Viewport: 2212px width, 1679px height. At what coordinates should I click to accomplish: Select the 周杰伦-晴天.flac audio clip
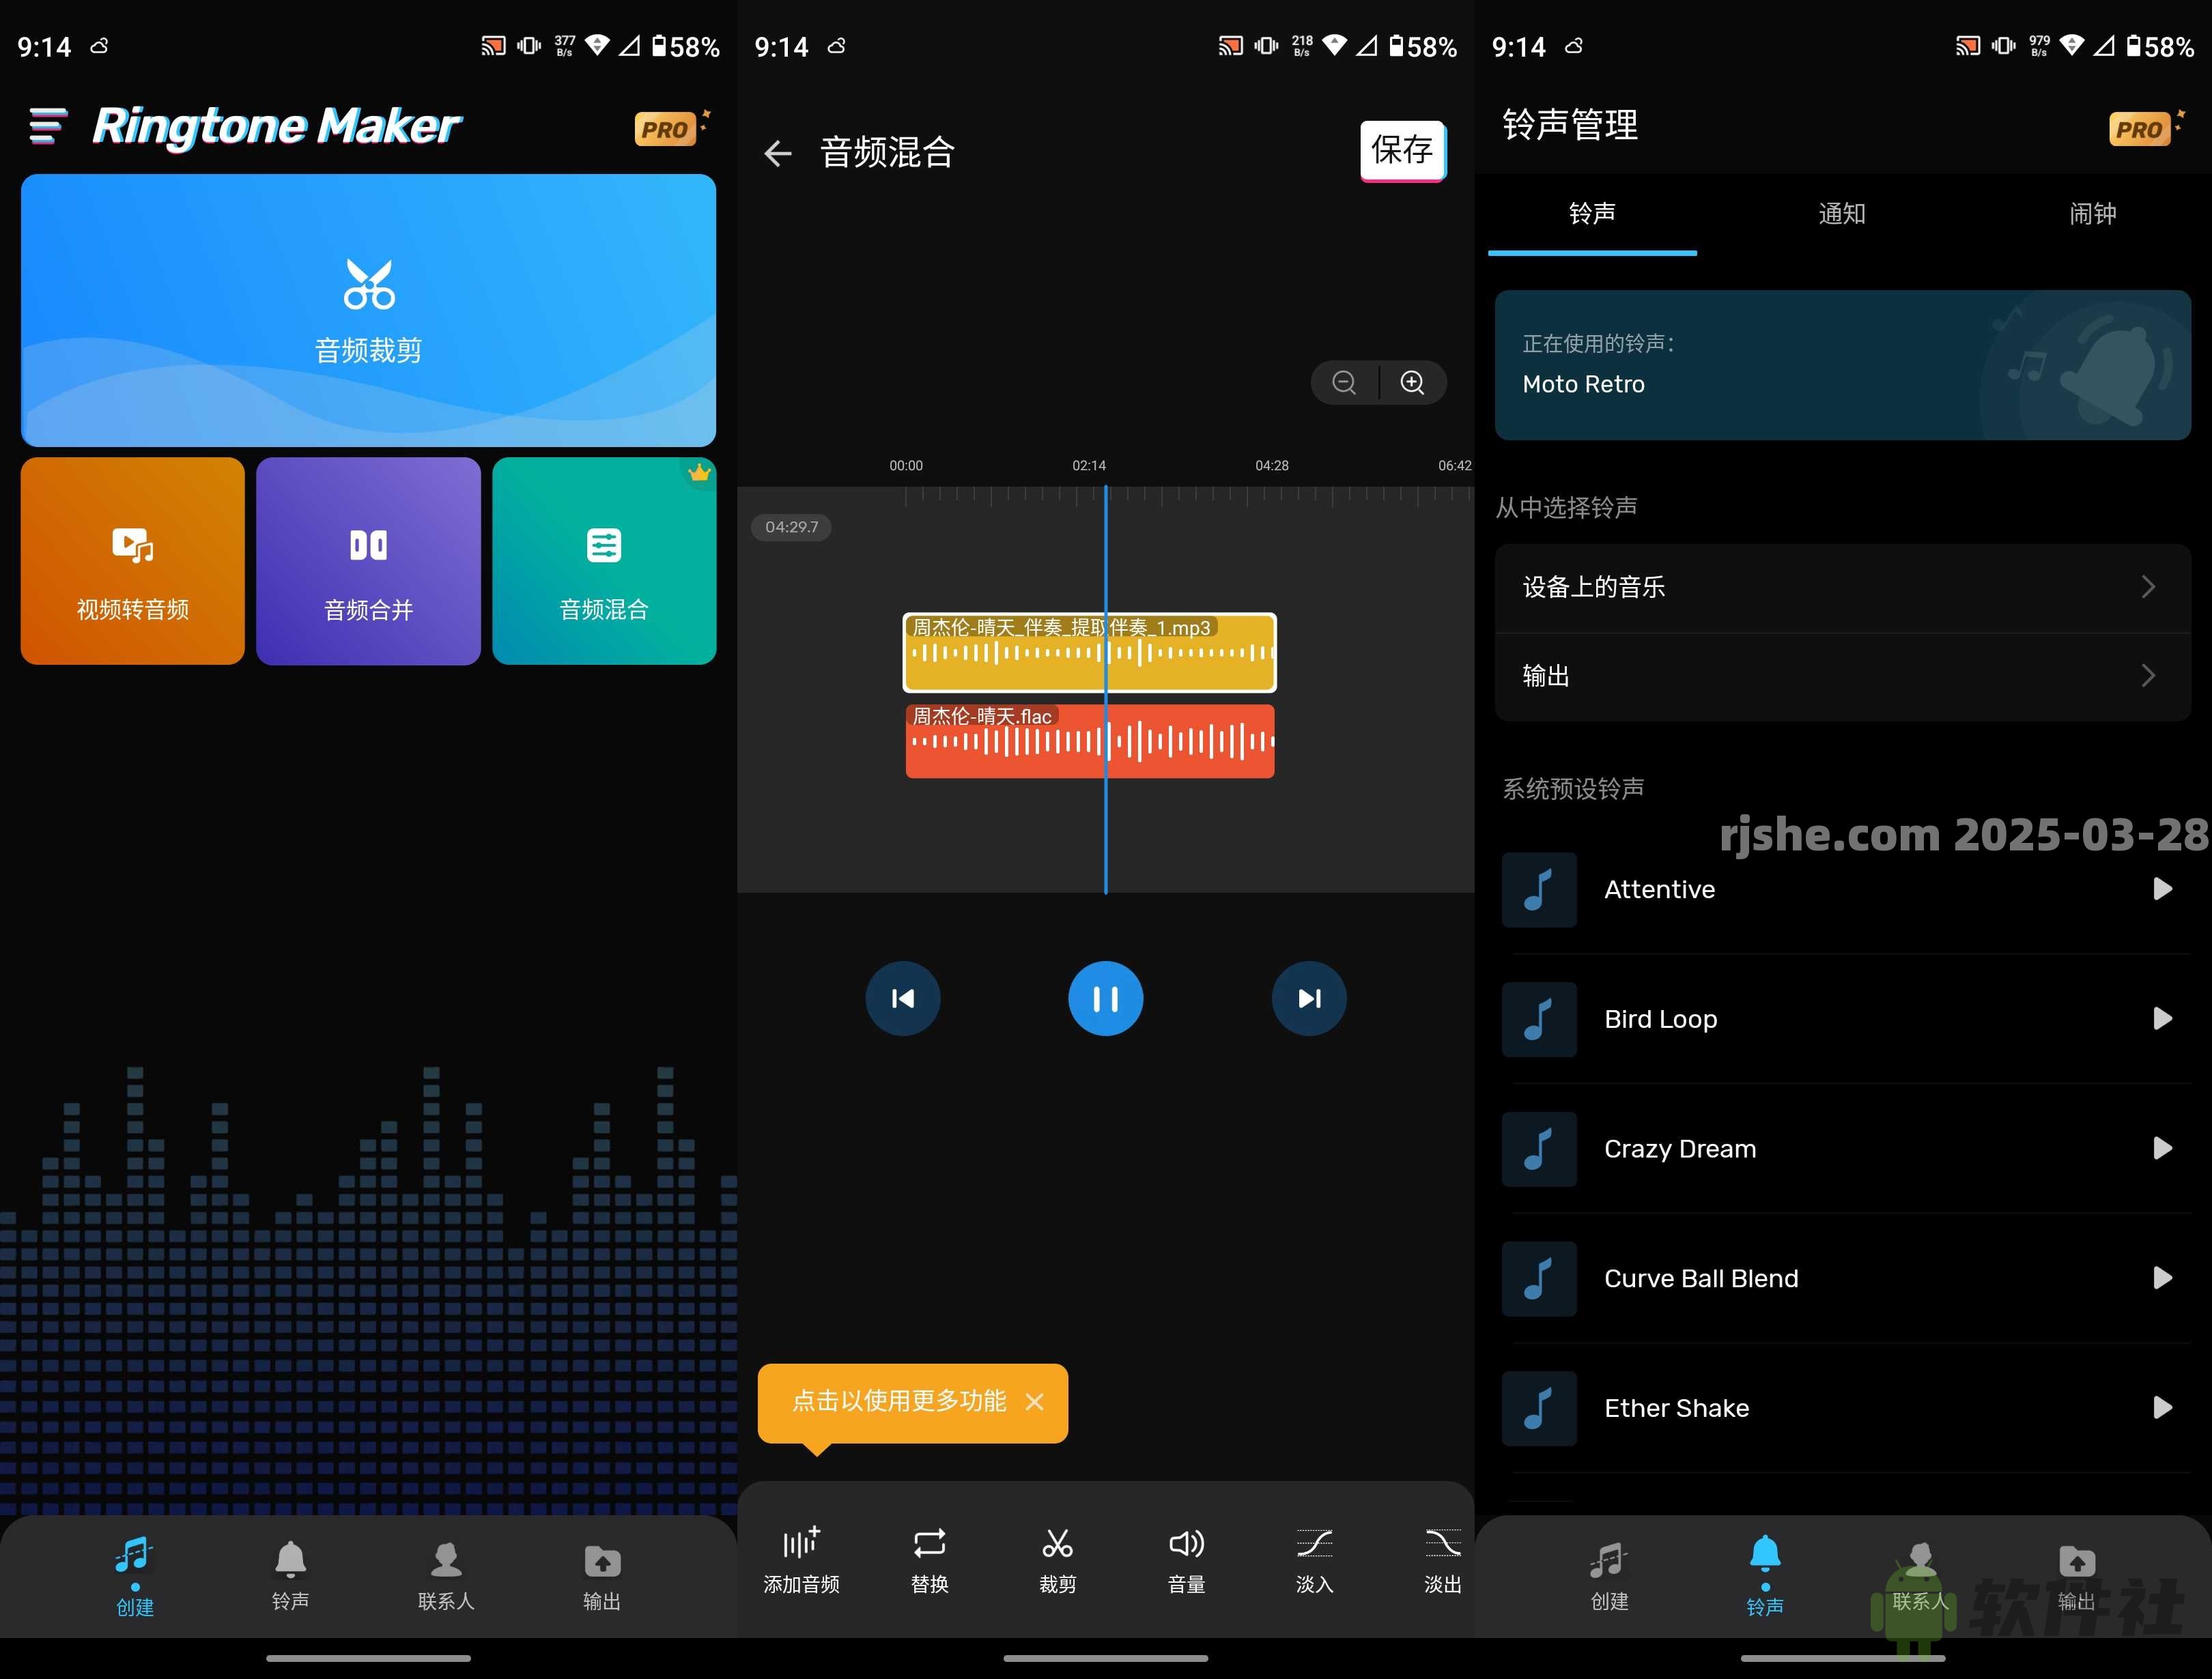point(1089,740)
